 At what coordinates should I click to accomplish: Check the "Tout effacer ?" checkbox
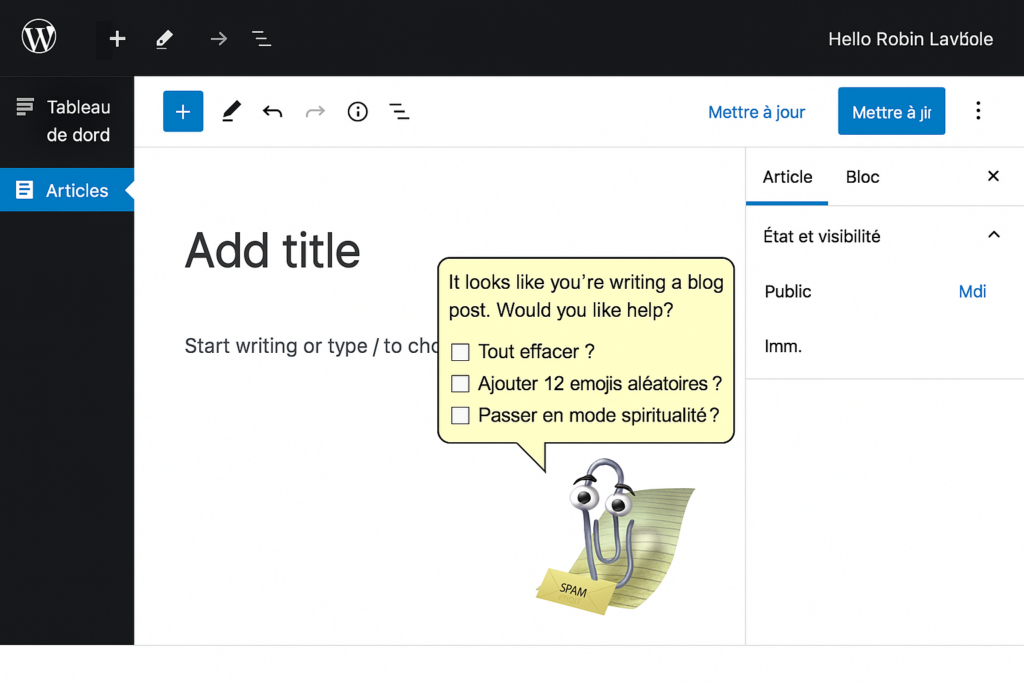click(x=460, y=352)
